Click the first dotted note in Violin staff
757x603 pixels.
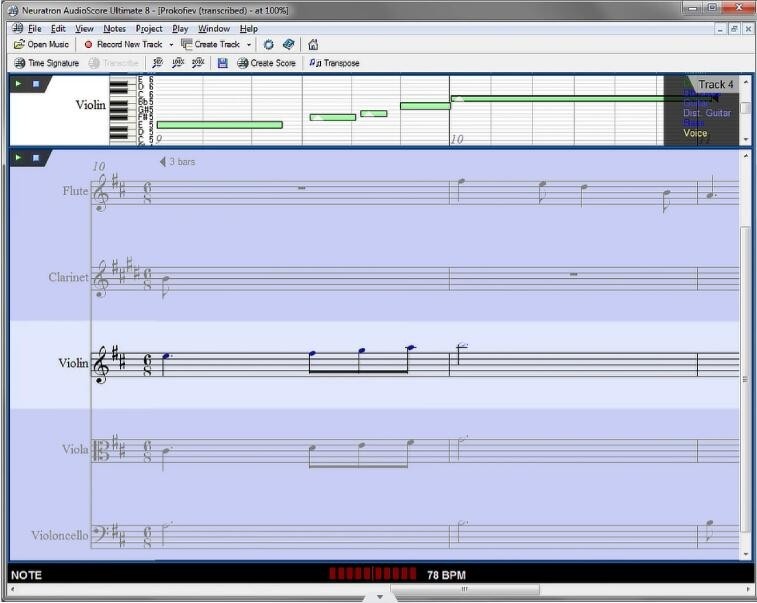click(166, 356)
